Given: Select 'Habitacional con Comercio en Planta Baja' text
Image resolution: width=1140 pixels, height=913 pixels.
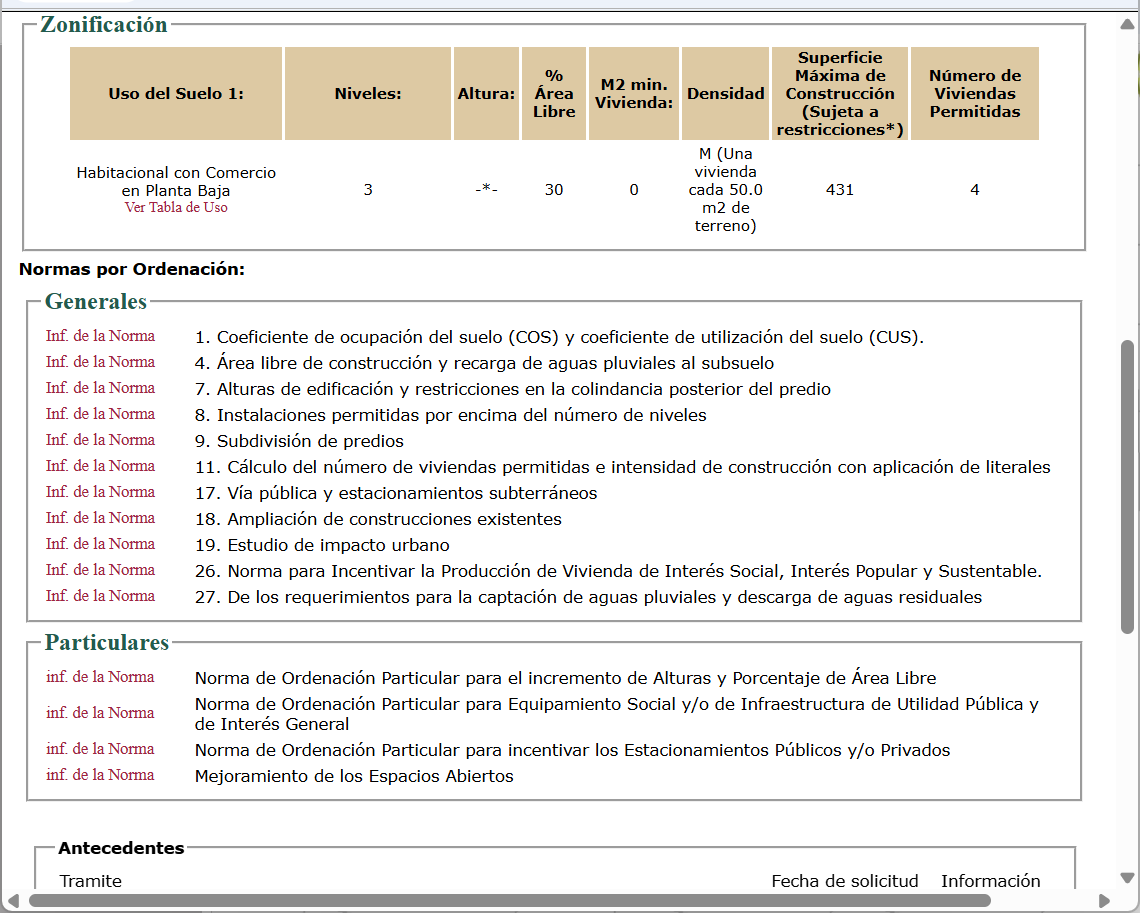Looking at the screenshot, I should [x=176, y=182].
